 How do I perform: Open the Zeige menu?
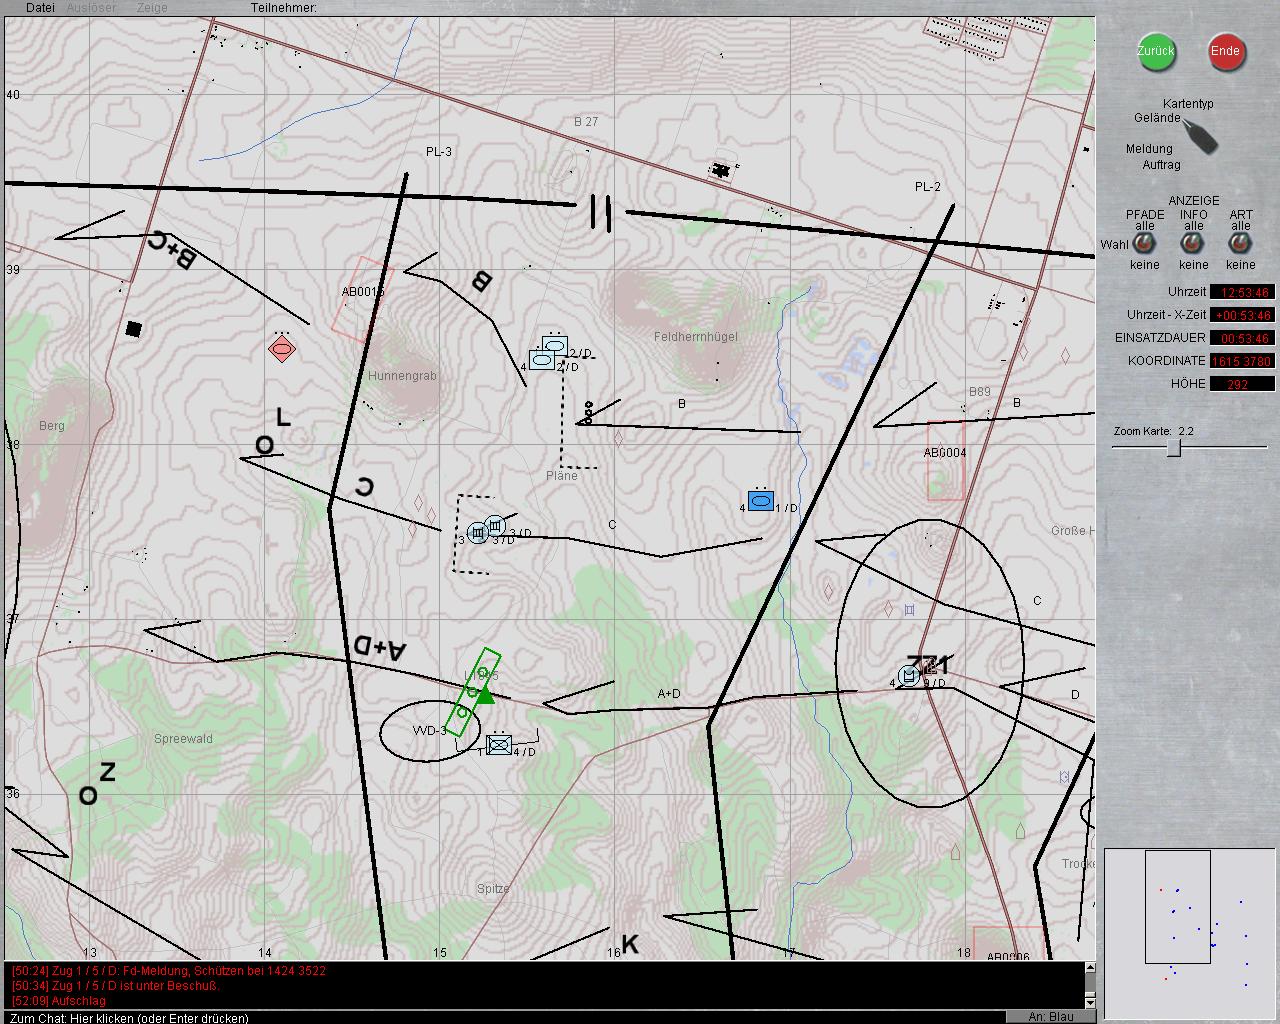click(x=152, y=8)
